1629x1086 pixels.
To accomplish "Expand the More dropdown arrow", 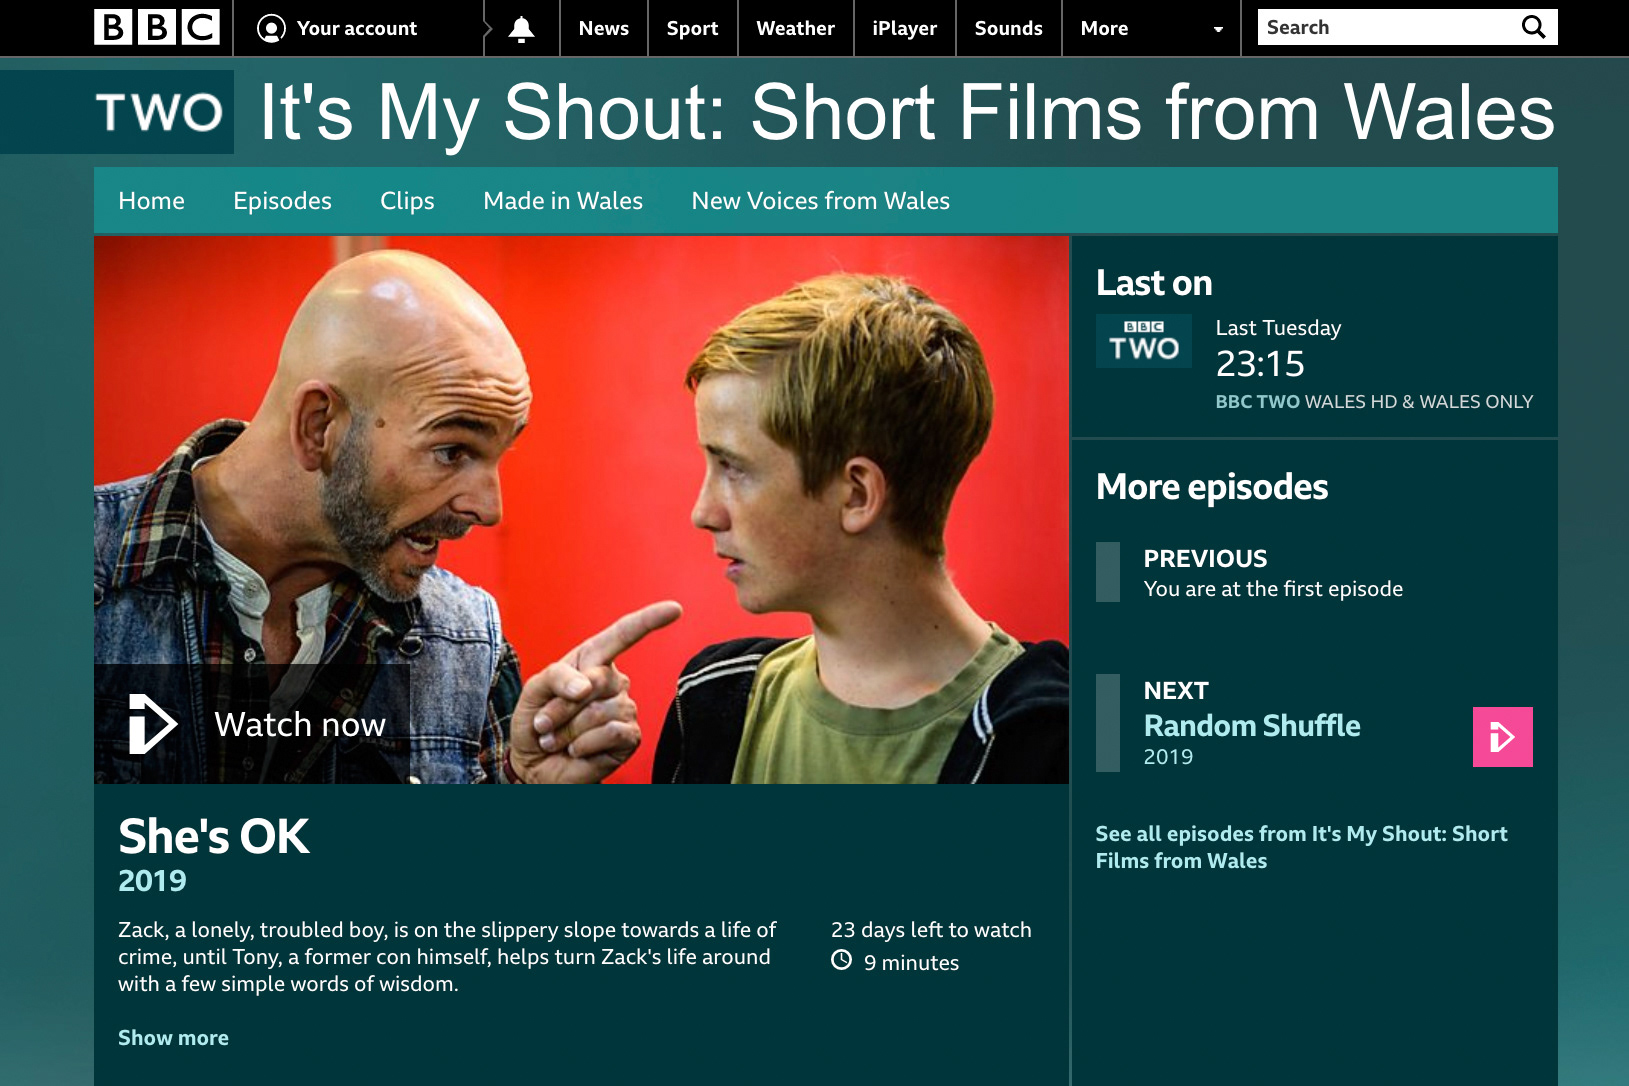I will click(x=1217, y=30).
